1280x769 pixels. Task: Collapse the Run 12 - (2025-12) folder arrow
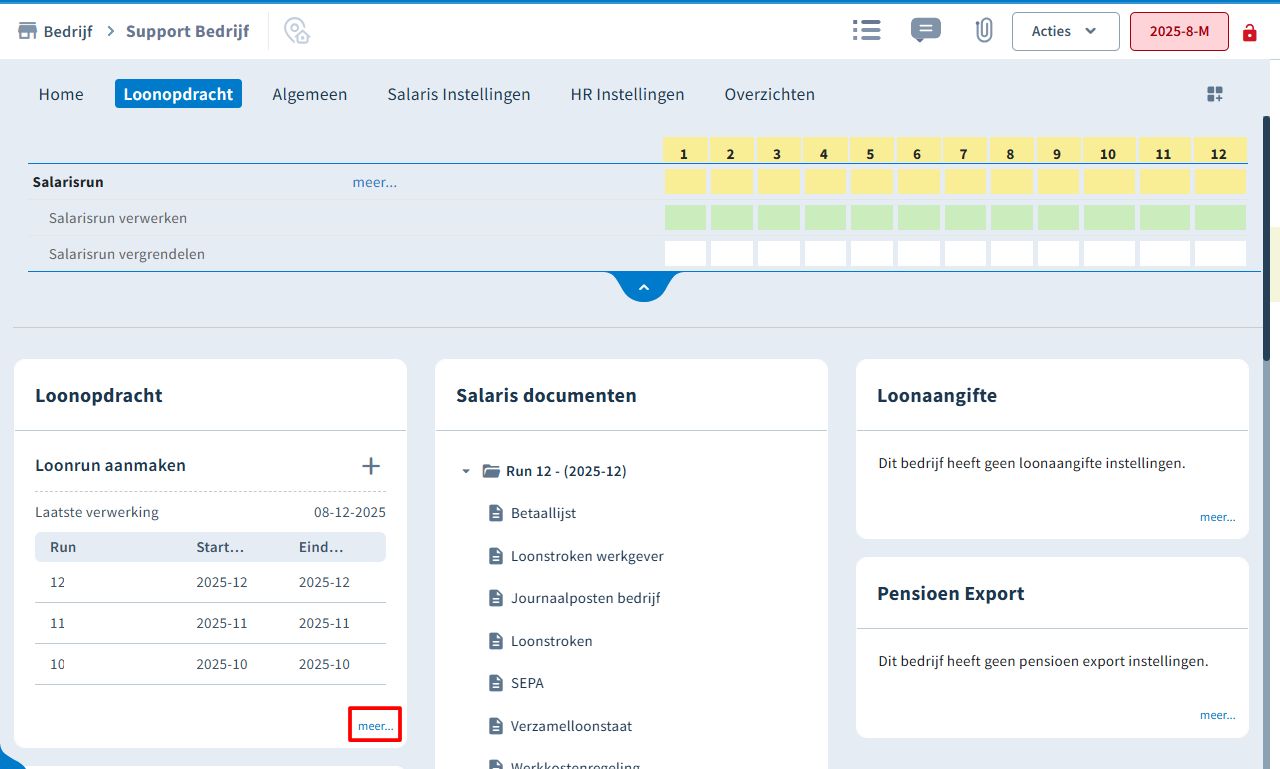(x=466, y=471)
